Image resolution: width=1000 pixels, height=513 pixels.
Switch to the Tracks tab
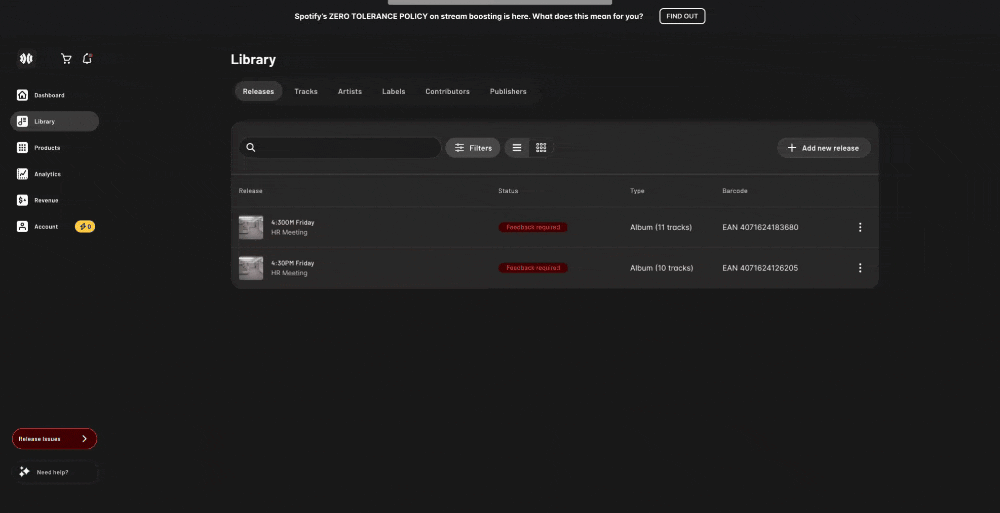[305, 91]
